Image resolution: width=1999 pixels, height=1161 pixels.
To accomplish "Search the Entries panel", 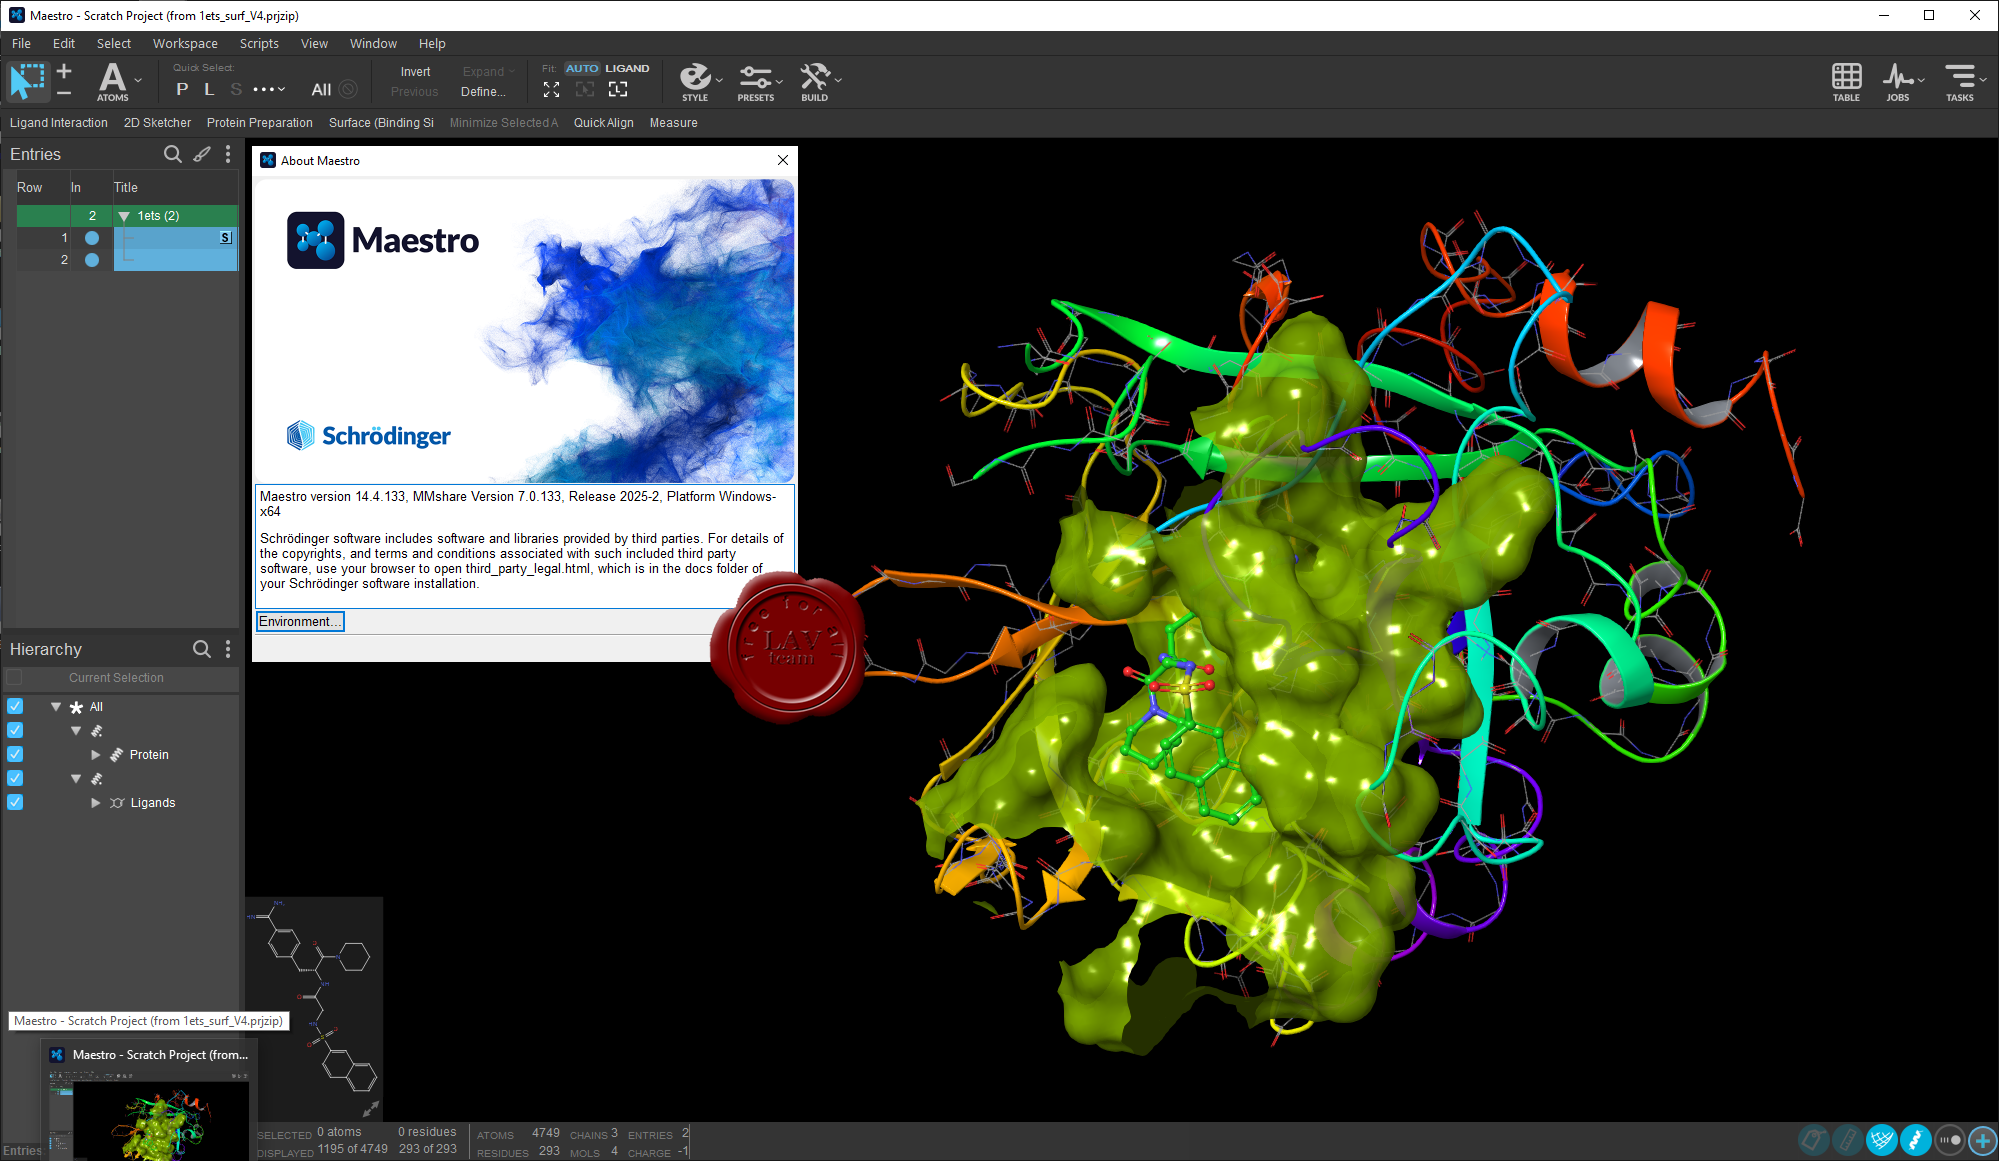I will tap(173, 154).
